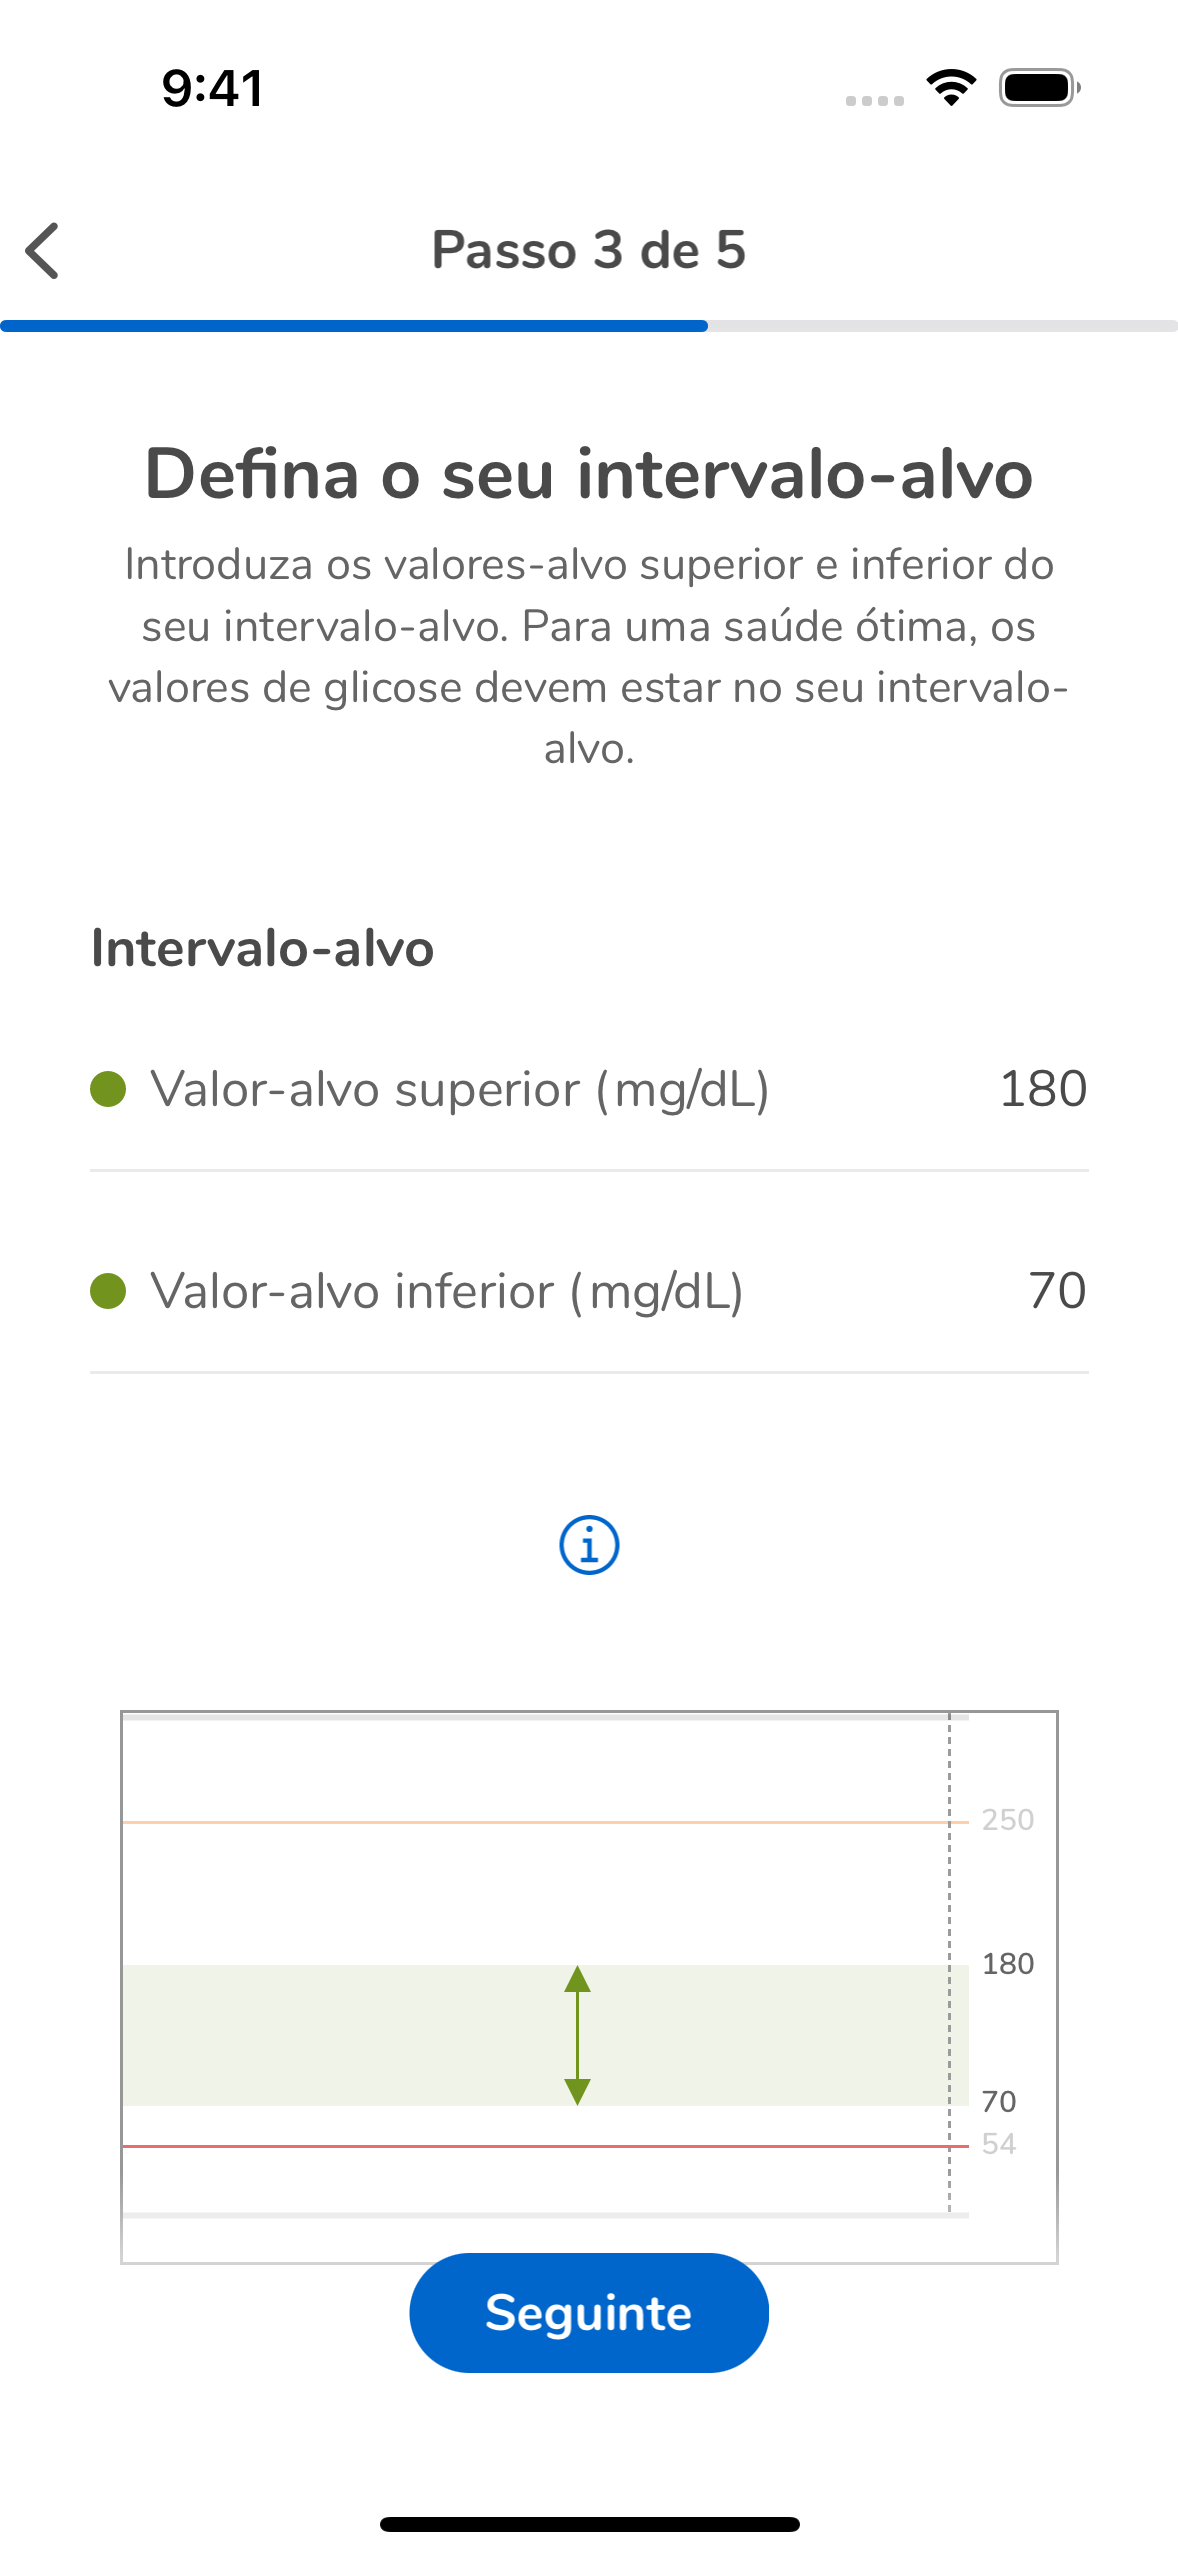Tap the Wi-Fi status icon

(x=951, y=88)
